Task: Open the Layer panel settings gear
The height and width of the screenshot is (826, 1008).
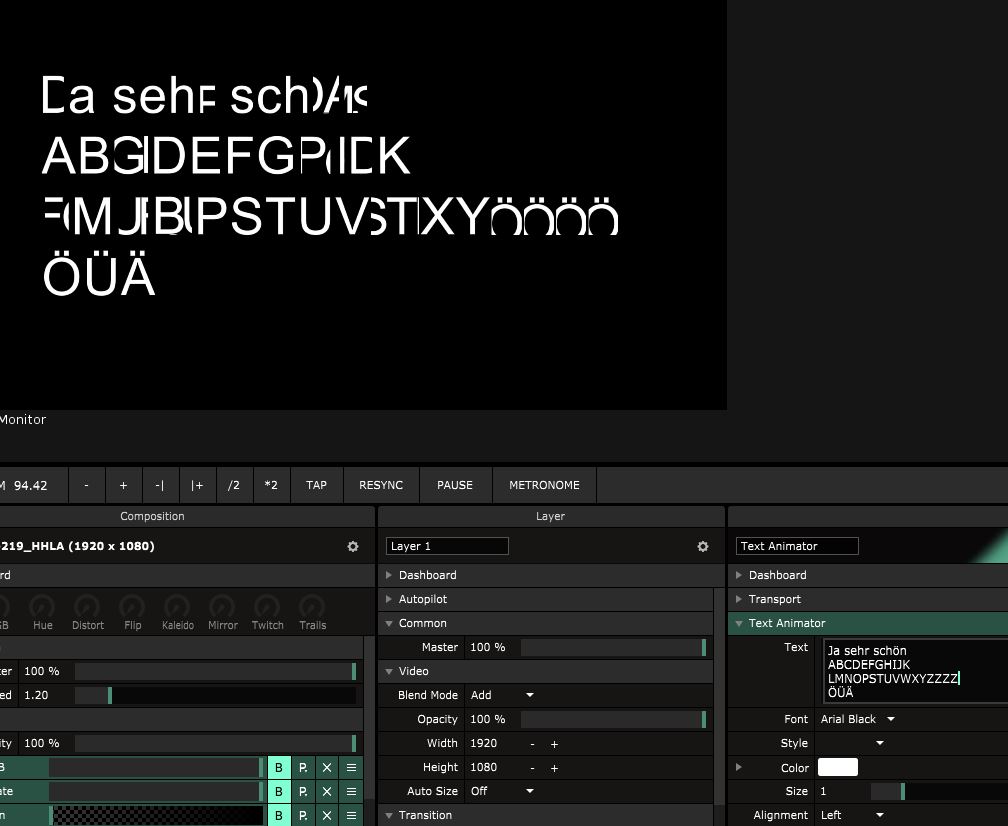Action: [703, 547]
